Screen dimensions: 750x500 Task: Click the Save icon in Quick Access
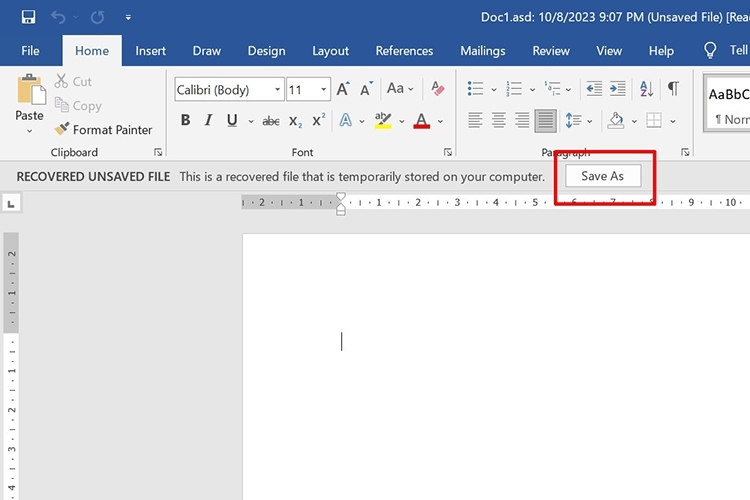tap(28, 17)
